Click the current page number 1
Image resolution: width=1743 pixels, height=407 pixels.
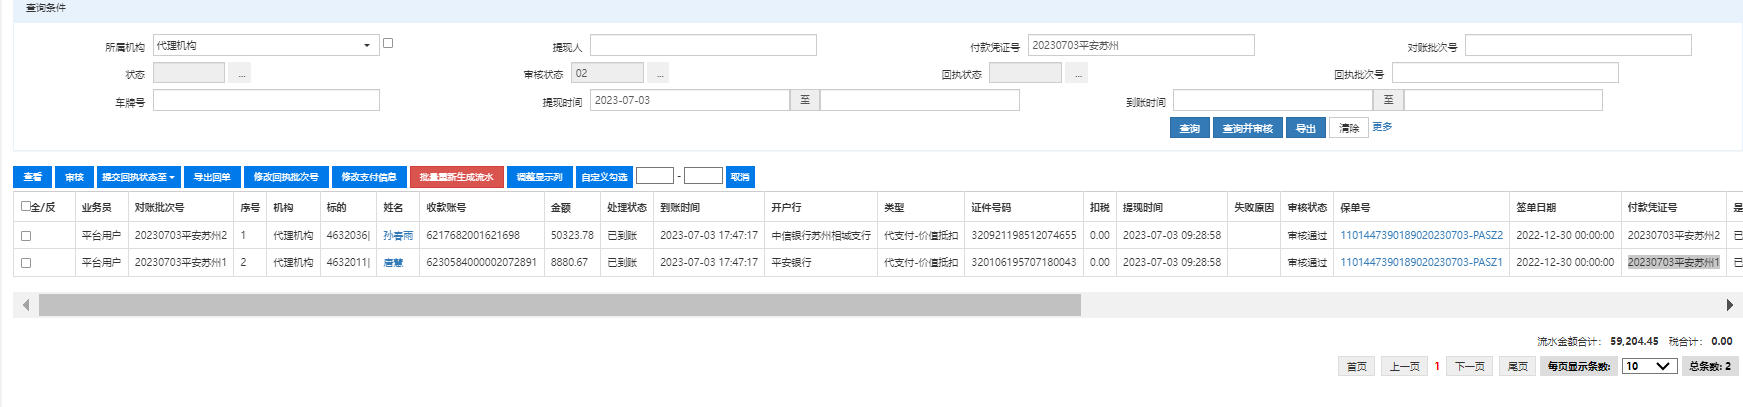tap(1437, 366)
